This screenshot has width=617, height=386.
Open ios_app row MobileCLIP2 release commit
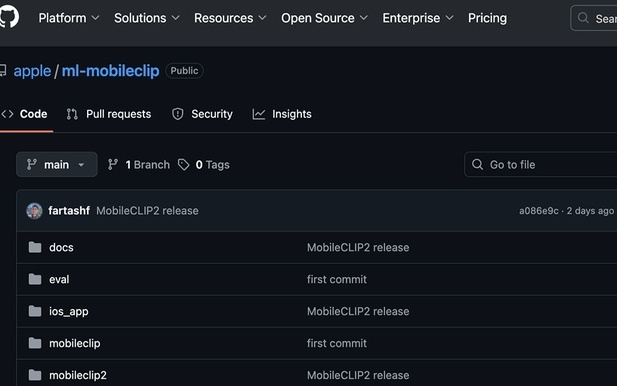[x=358, y=311]
